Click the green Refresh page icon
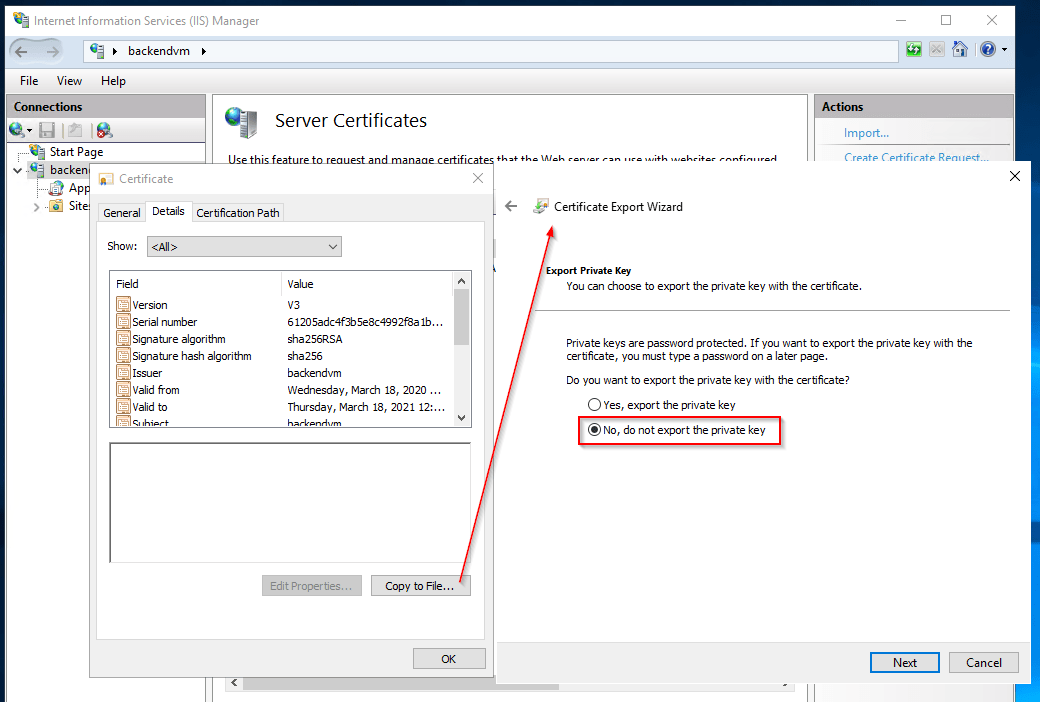 click(914, 50)
